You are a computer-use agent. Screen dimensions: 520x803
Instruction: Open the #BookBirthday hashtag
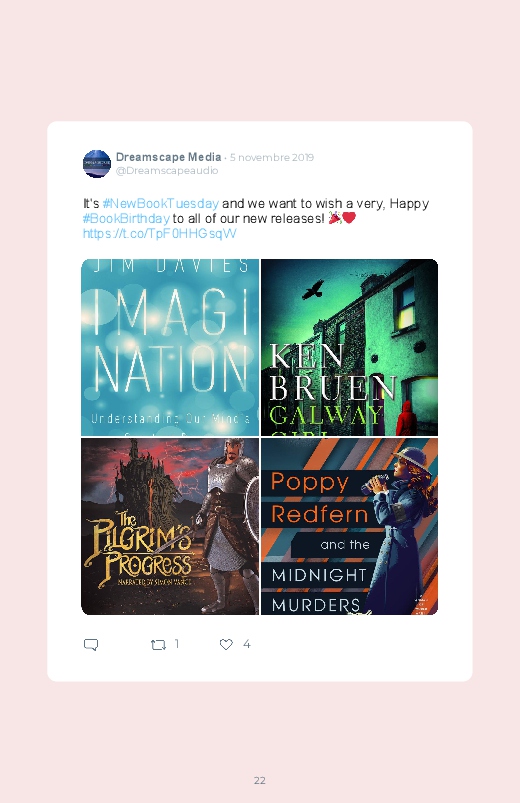126,219
